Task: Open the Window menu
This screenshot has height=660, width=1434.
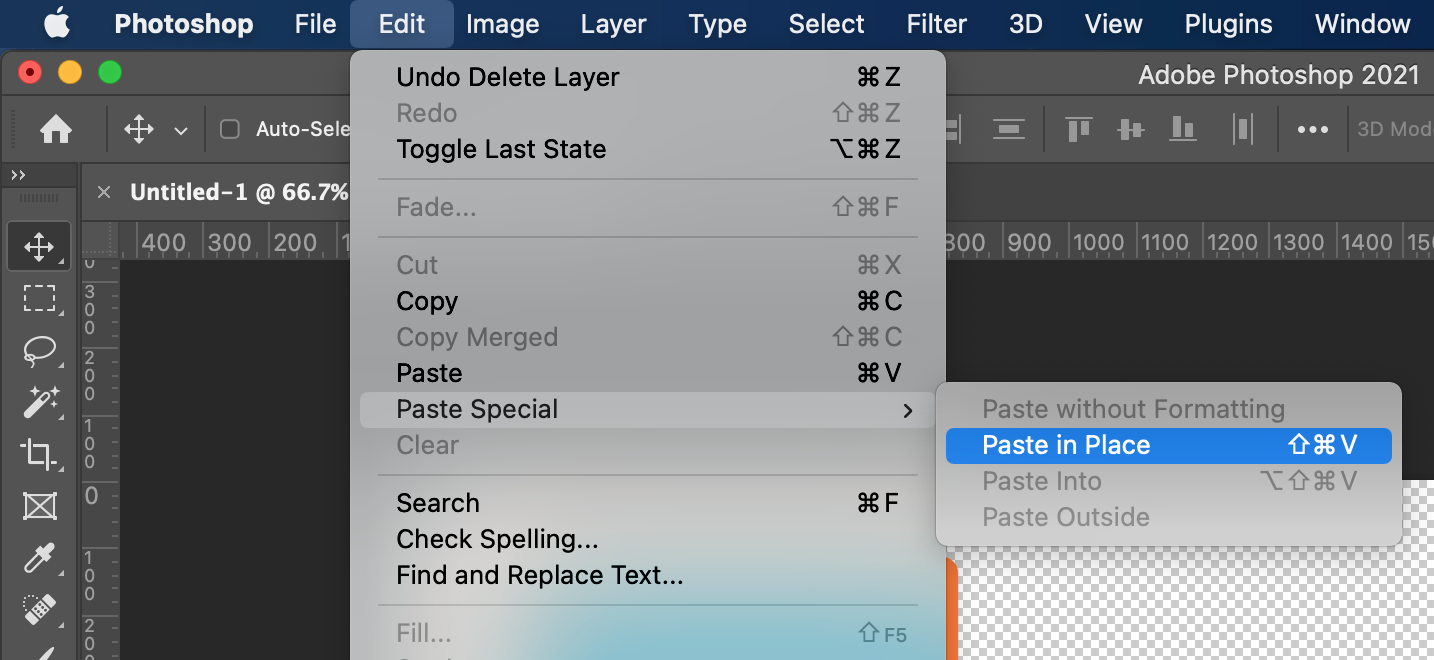Action: pos(1362,24)
